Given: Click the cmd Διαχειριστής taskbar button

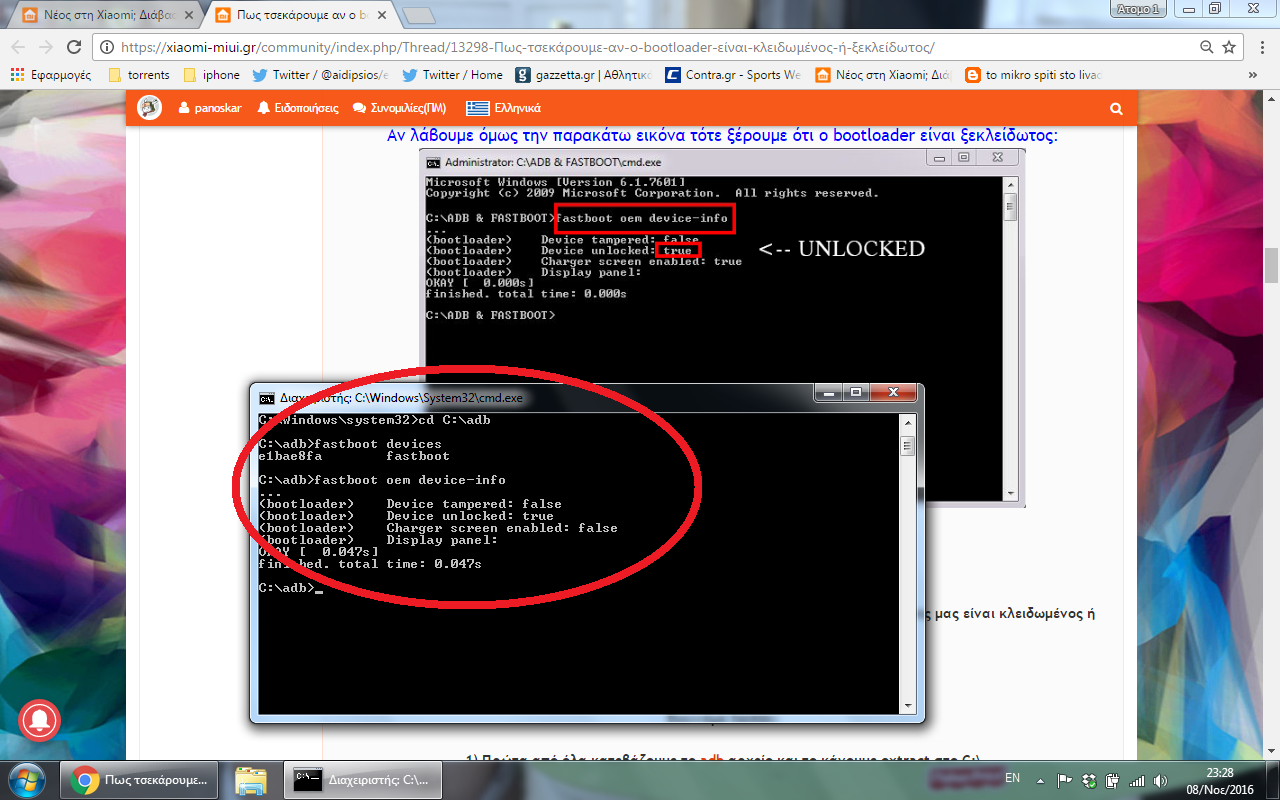Looking at the screenshot, I should click(x=363, y=779).
